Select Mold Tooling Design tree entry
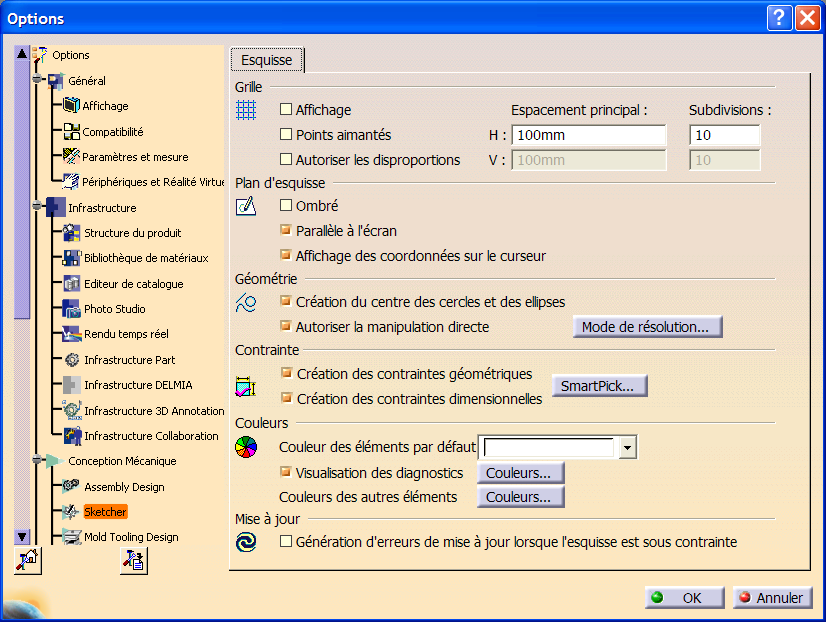826x622 pixels. pos(131,537)
